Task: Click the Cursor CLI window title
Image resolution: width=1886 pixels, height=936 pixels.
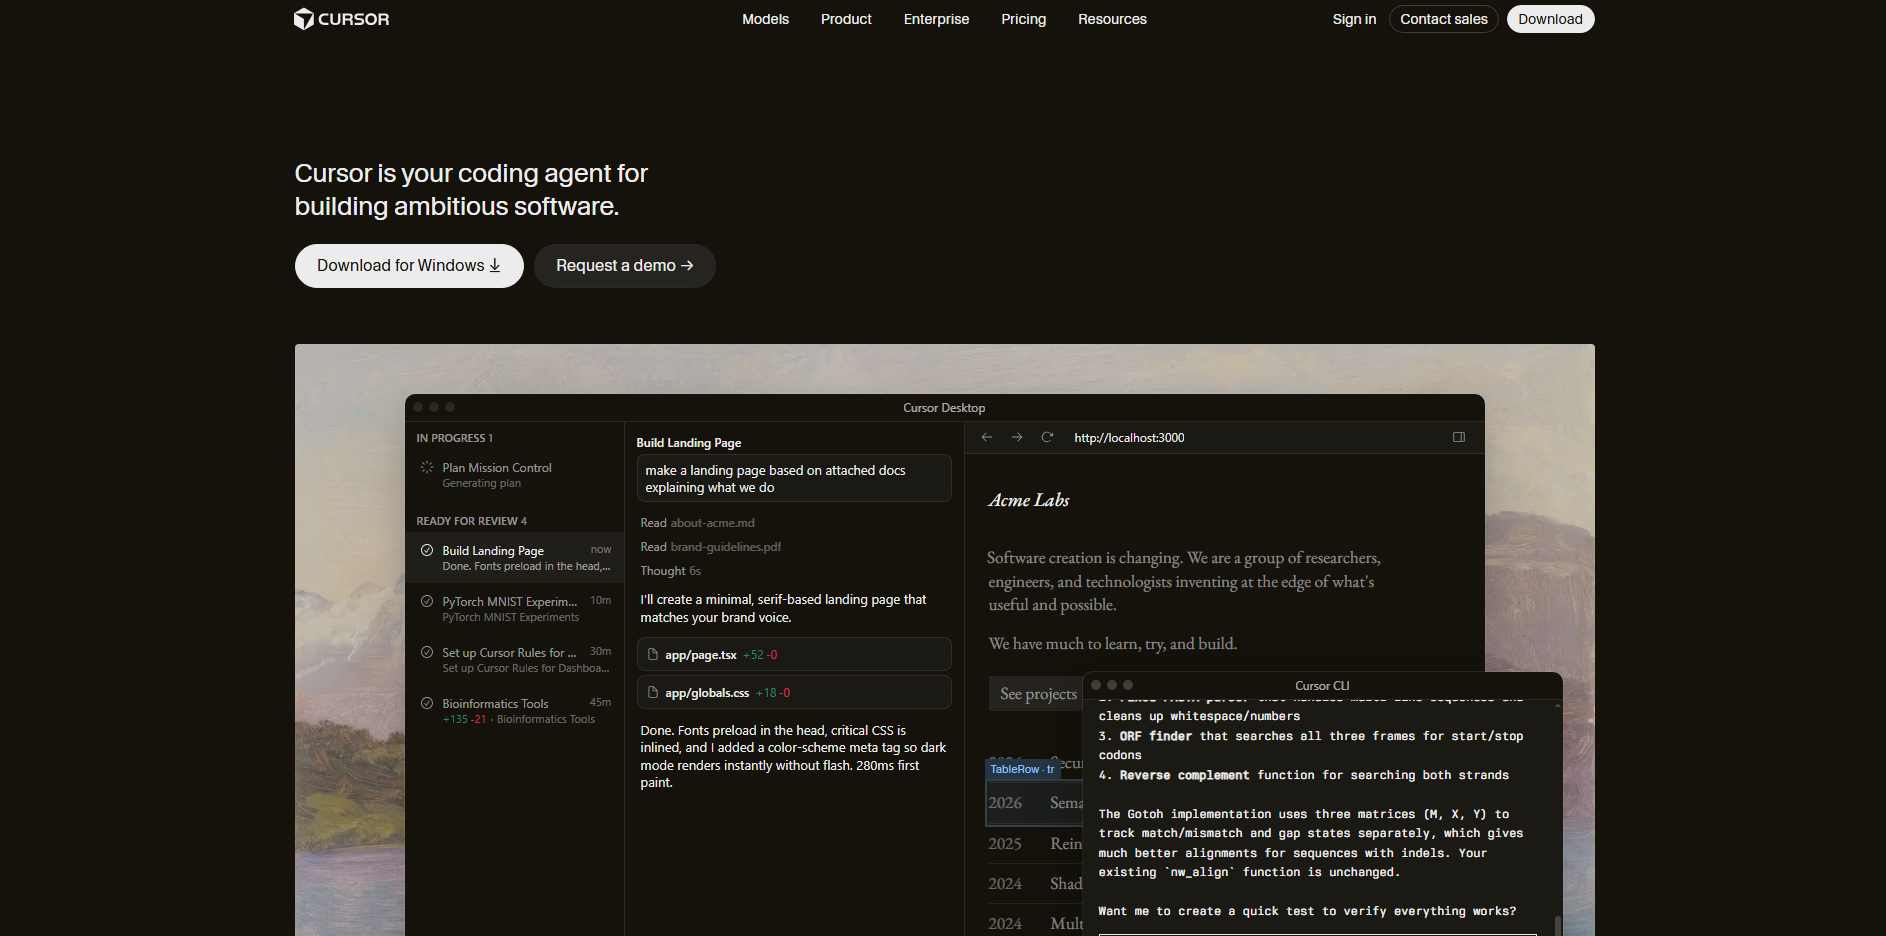Action: click(1322, 686)
